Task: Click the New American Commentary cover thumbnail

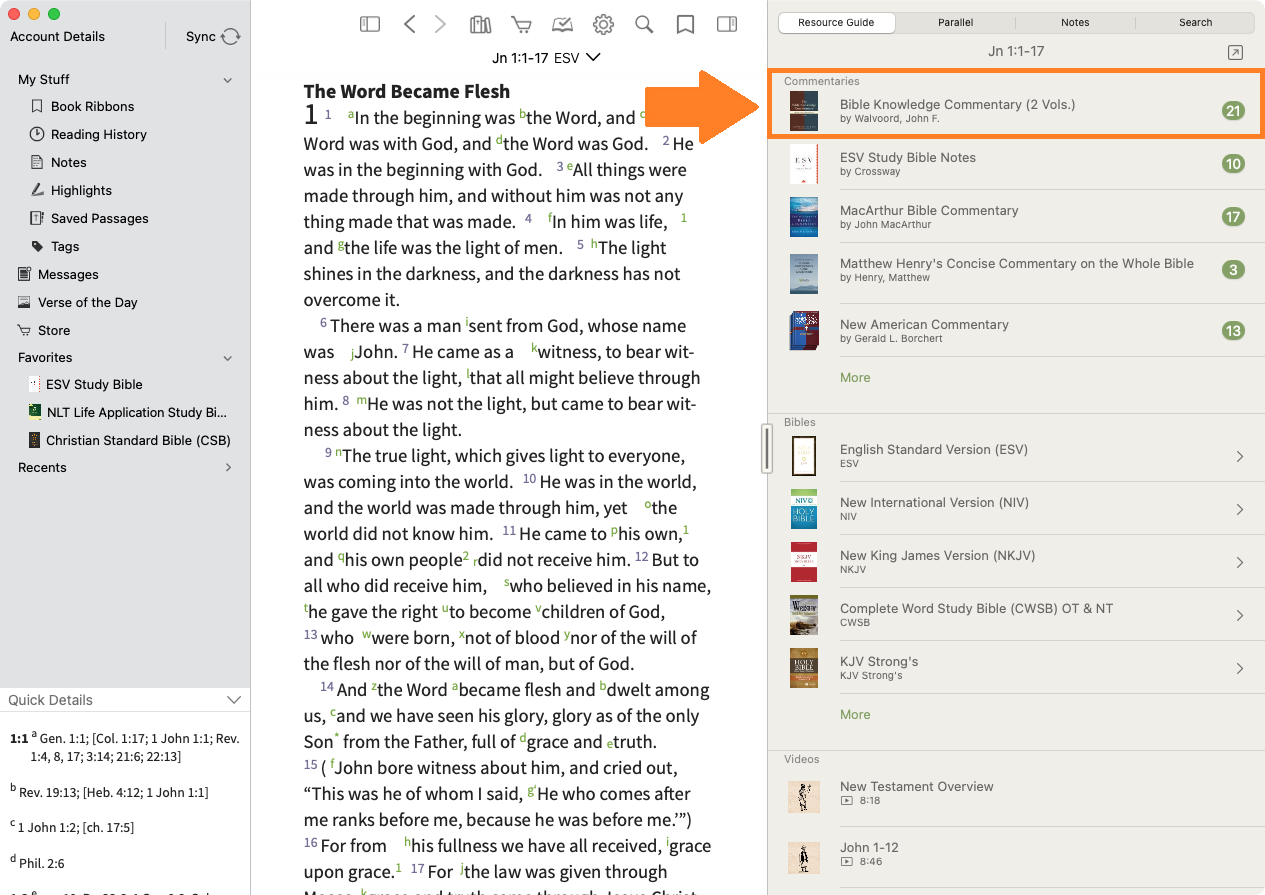Action: pos(804,331)
